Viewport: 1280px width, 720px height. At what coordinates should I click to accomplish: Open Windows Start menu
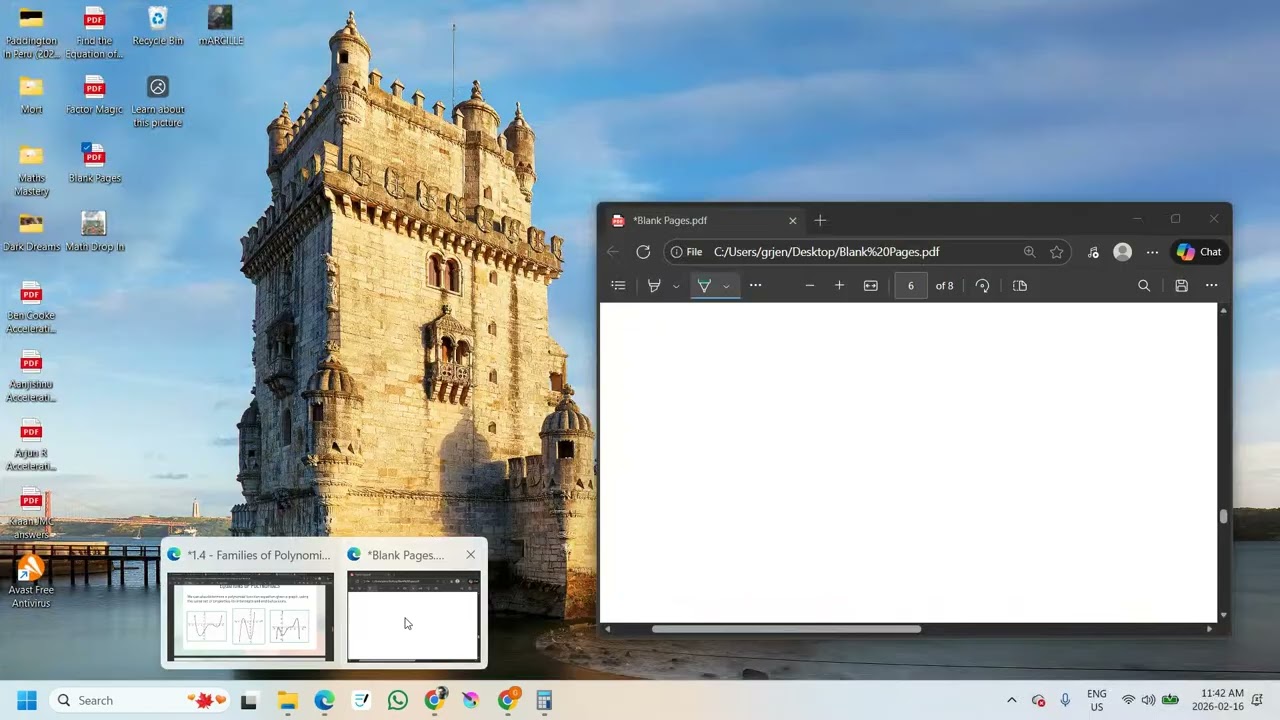(27, 700)
